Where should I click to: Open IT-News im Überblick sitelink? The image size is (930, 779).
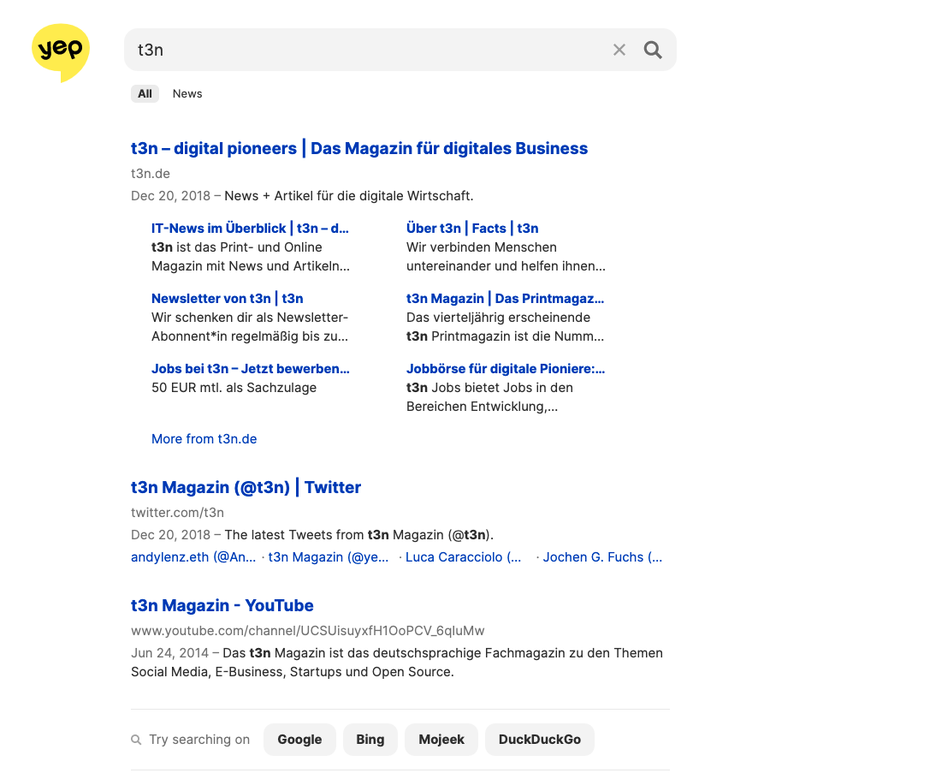click(250, 228)
